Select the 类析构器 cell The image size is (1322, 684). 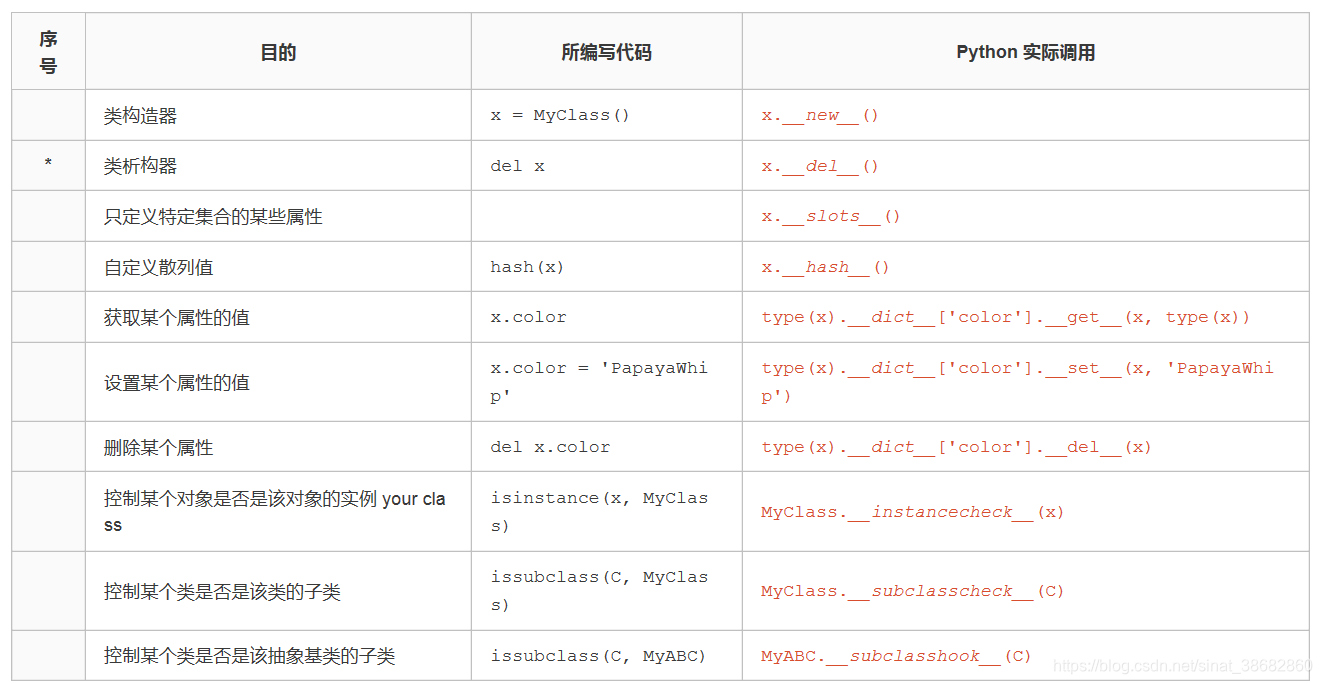click(x=278, y=166)
